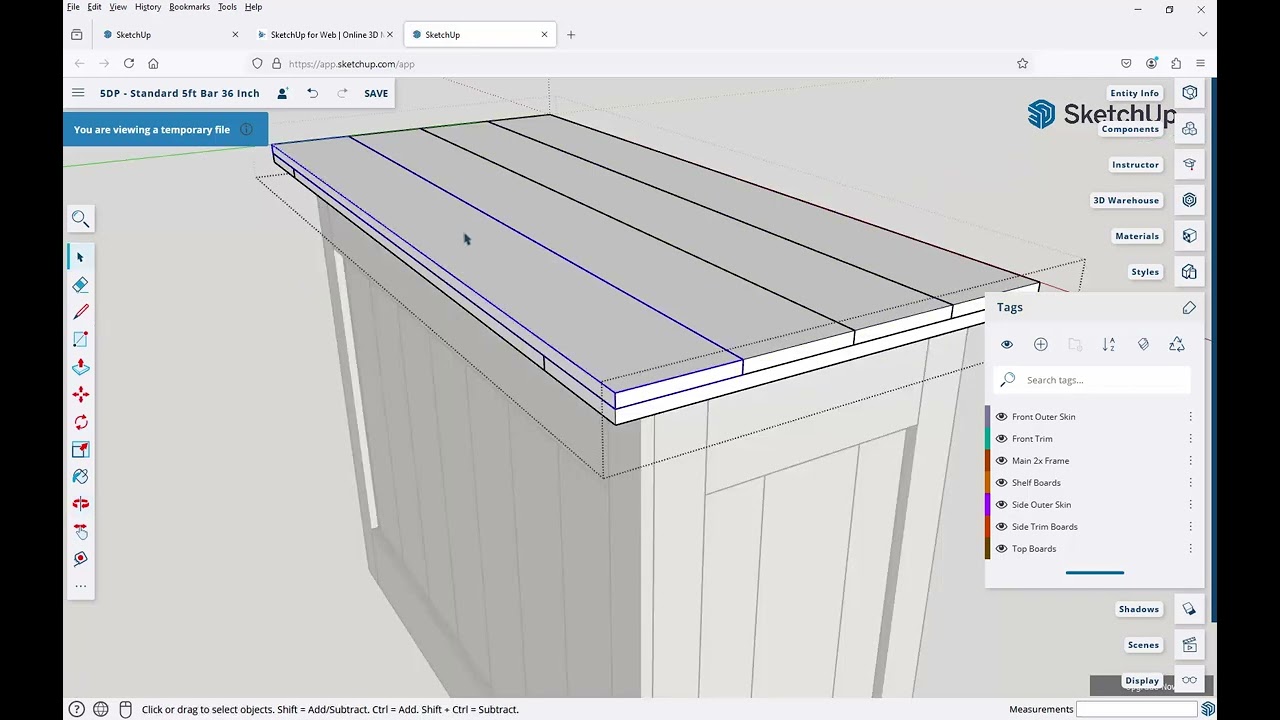This screenshot has height=720, width=1280.
Task: Switch to first SketchUp browser tab
Action: 170,35
